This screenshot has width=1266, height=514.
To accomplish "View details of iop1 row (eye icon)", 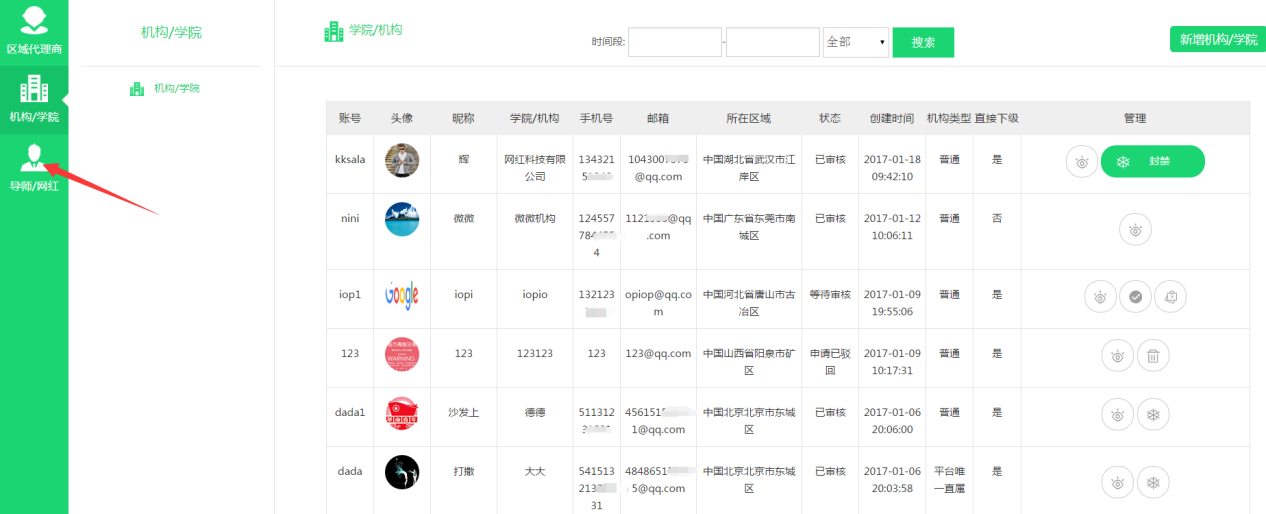I will 1100,296.
